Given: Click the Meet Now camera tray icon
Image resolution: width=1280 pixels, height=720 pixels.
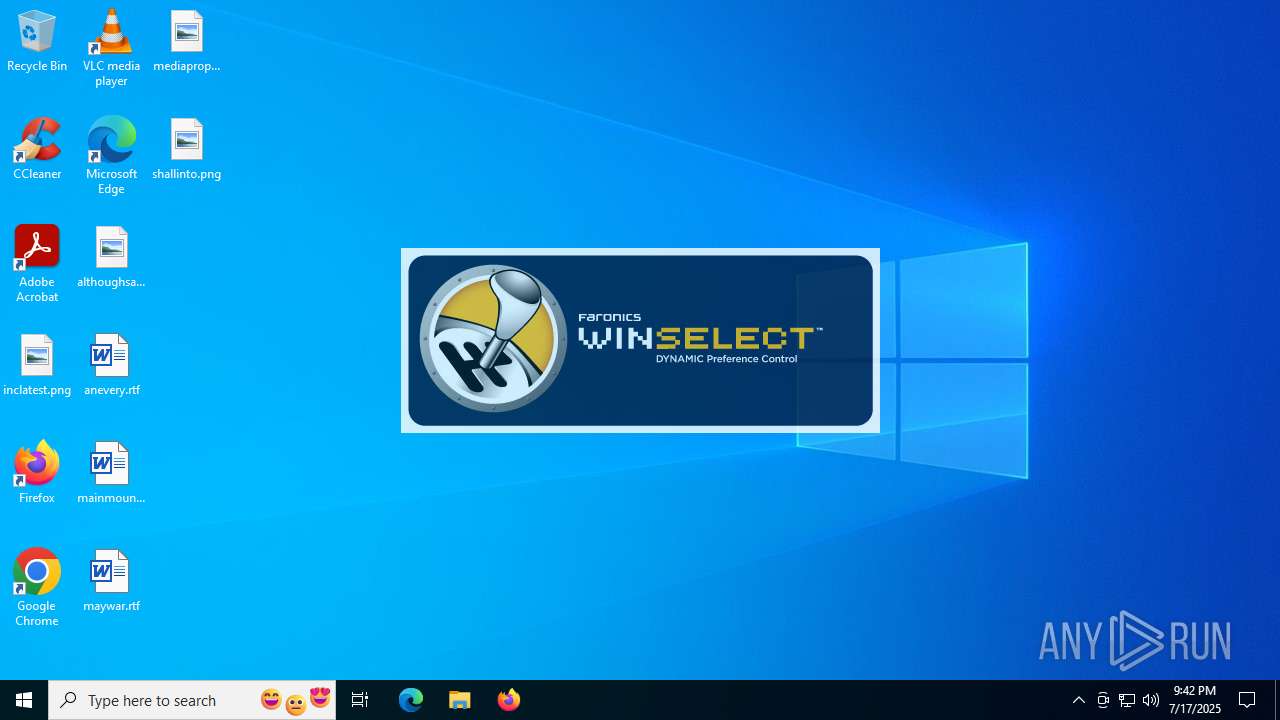Looking at the screenshot, I should coord(1103,700).
